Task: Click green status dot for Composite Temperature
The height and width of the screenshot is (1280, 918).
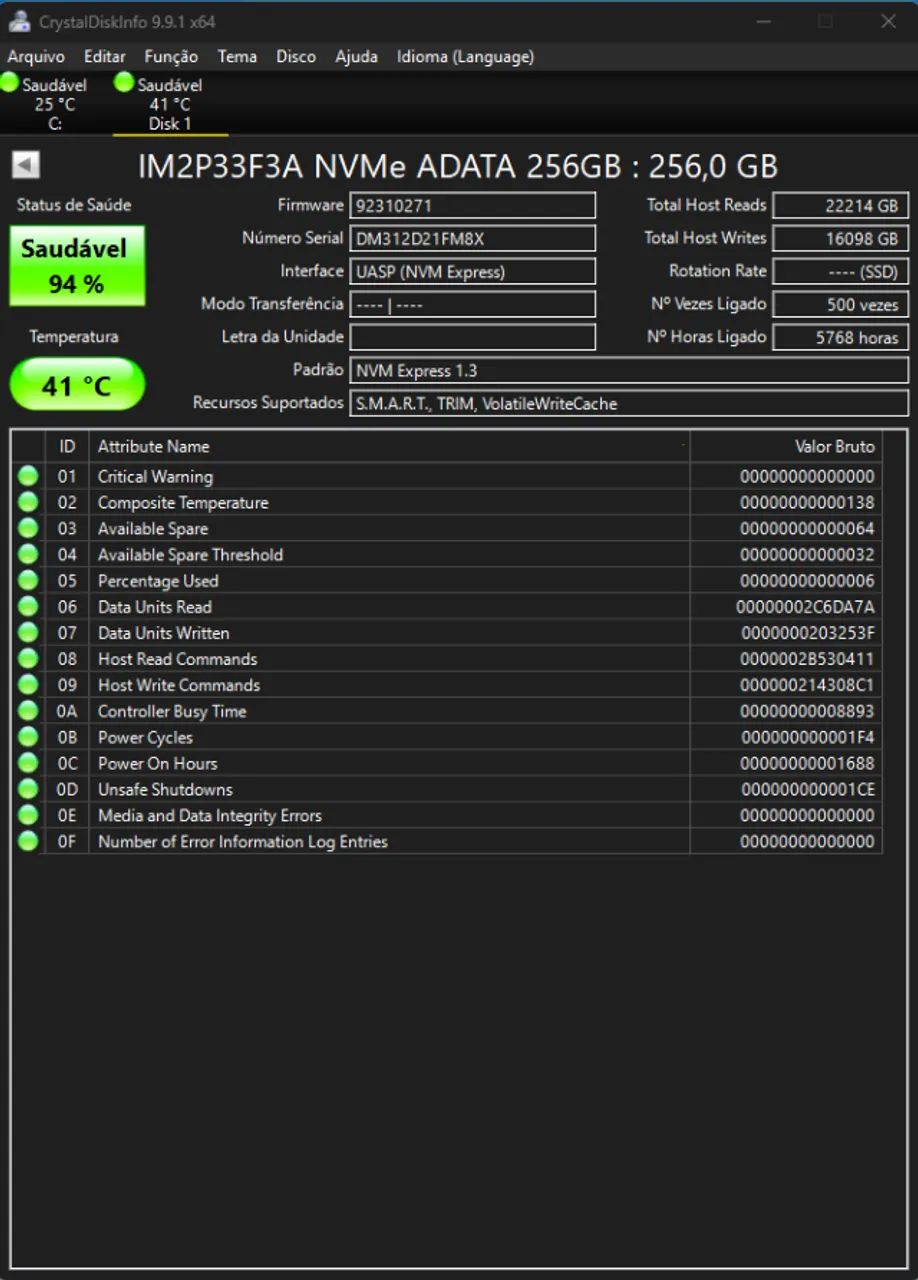Action: 28,502
